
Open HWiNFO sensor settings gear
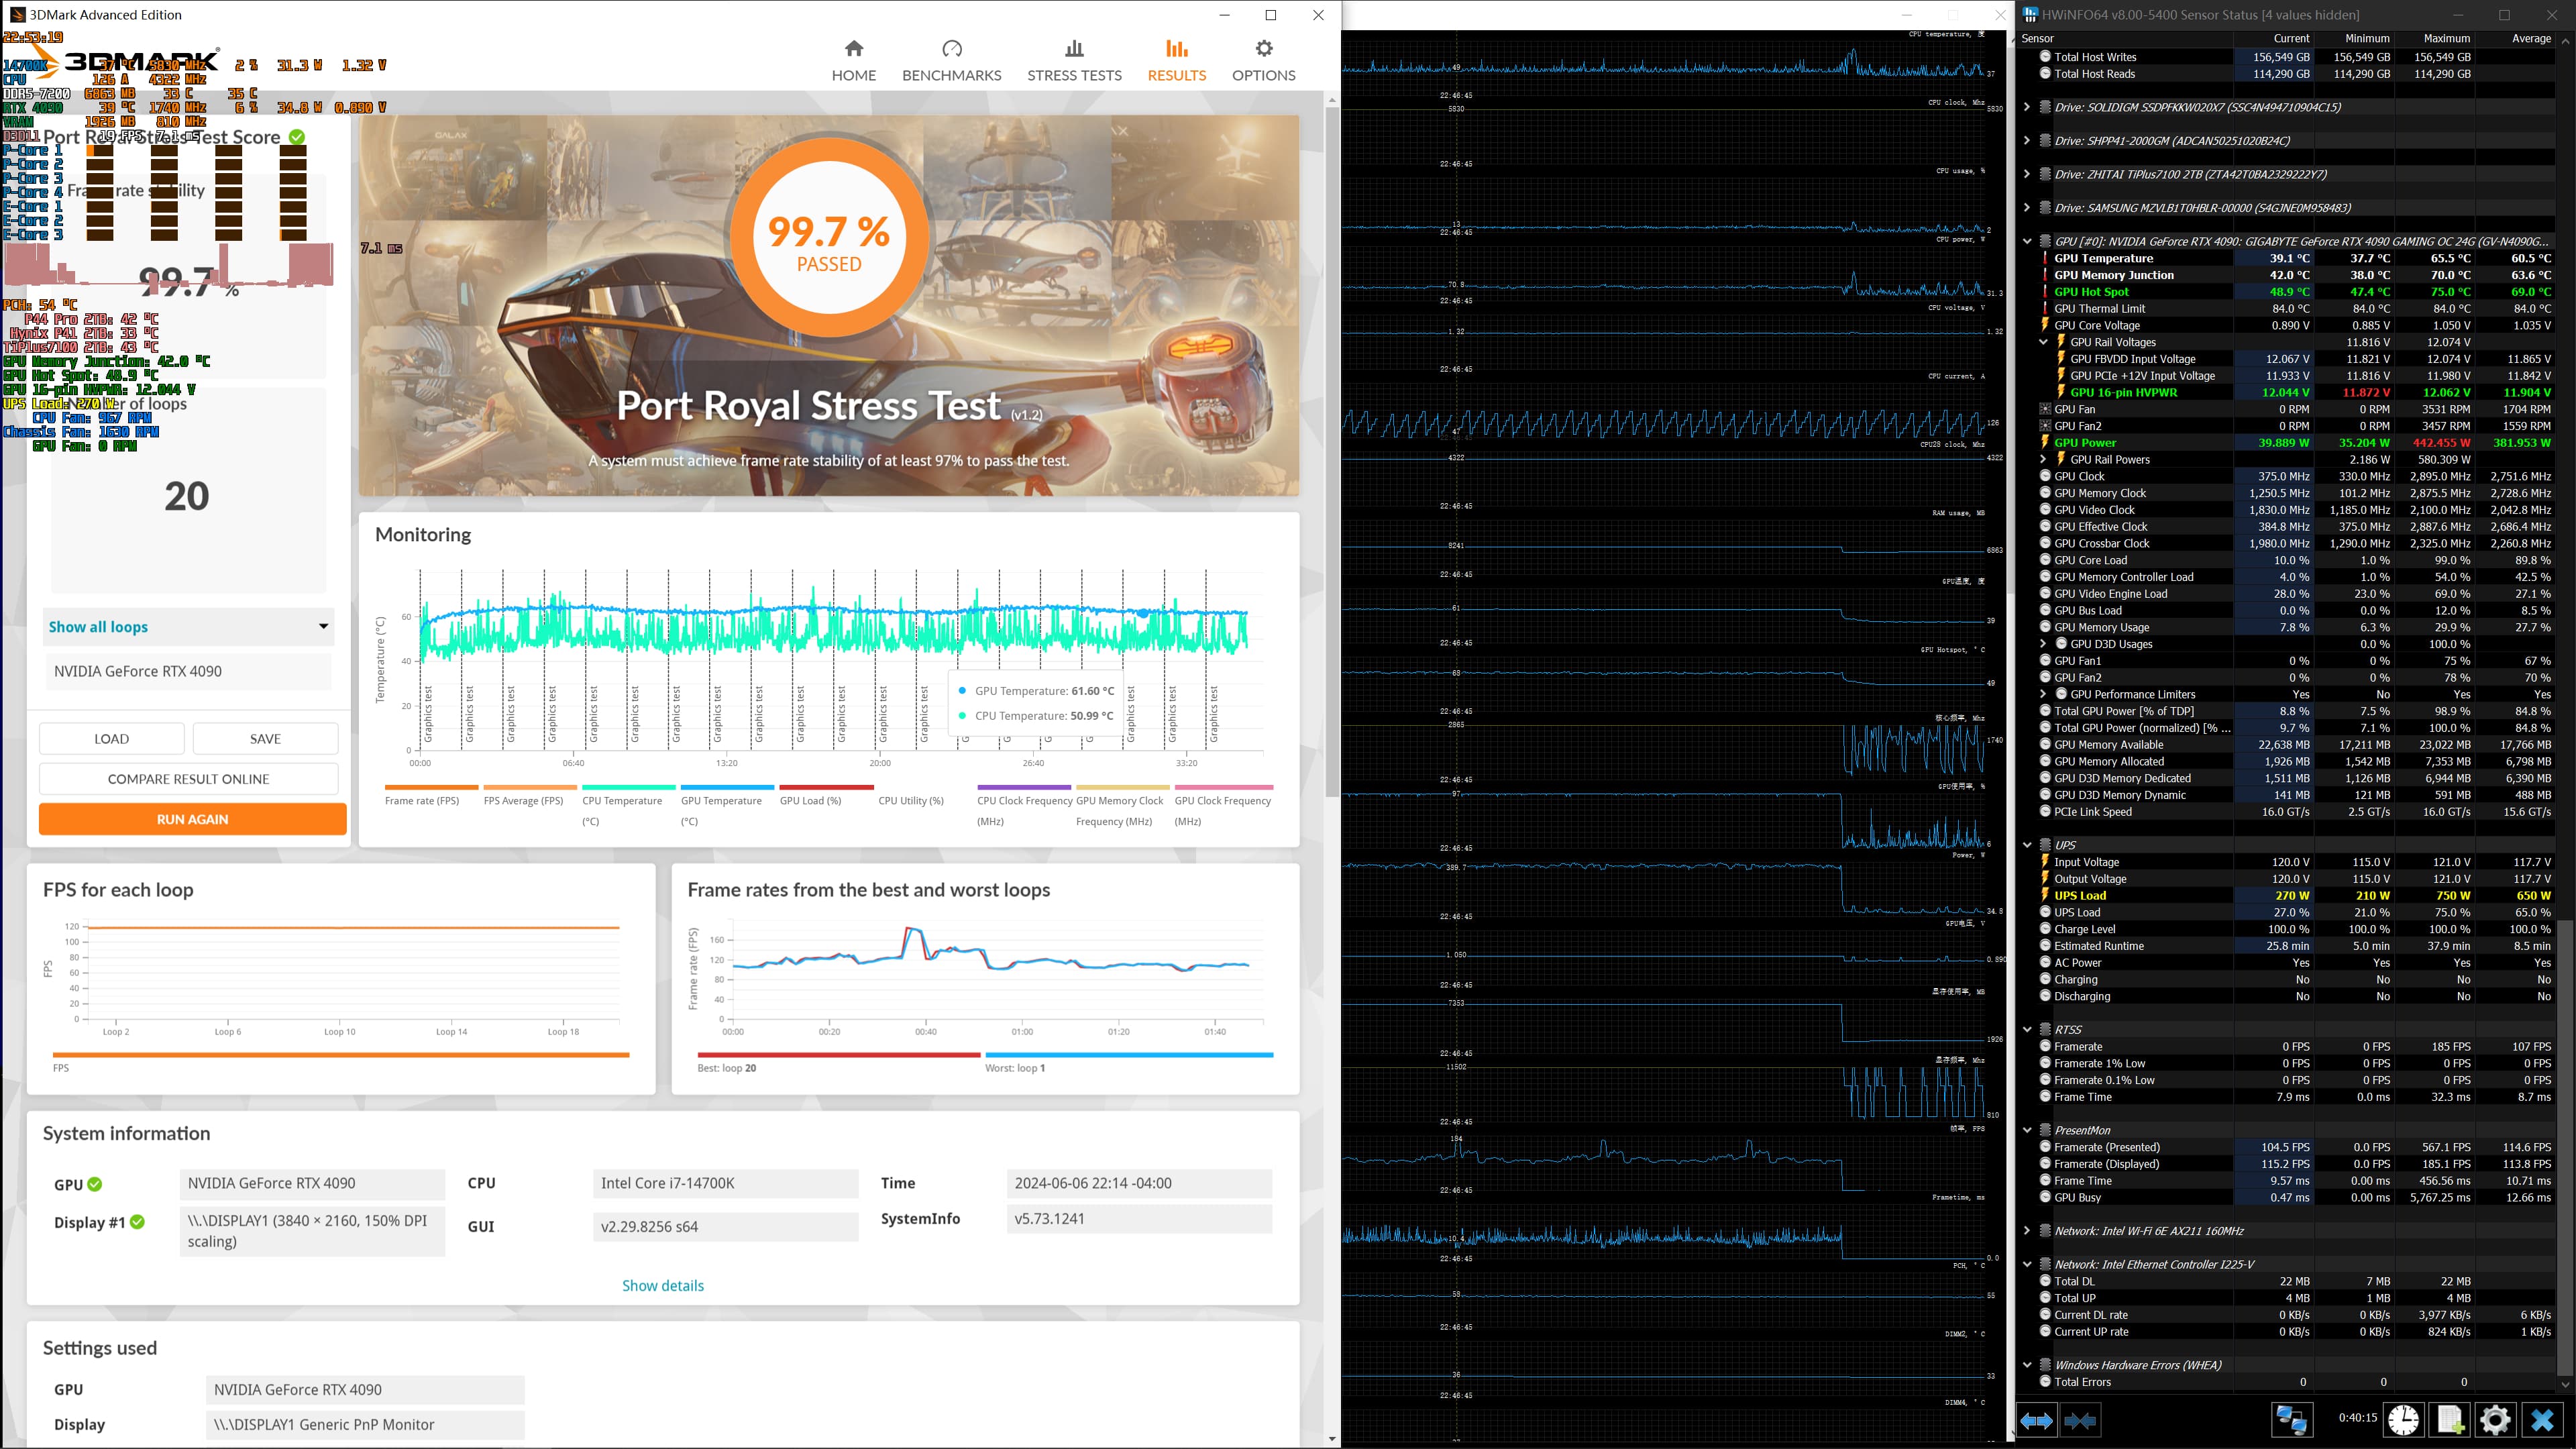2494,1420
